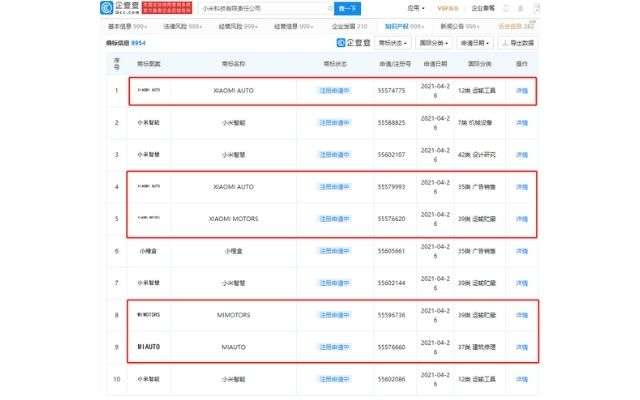View the trademark image in row 6

click(x=149, y=251)
